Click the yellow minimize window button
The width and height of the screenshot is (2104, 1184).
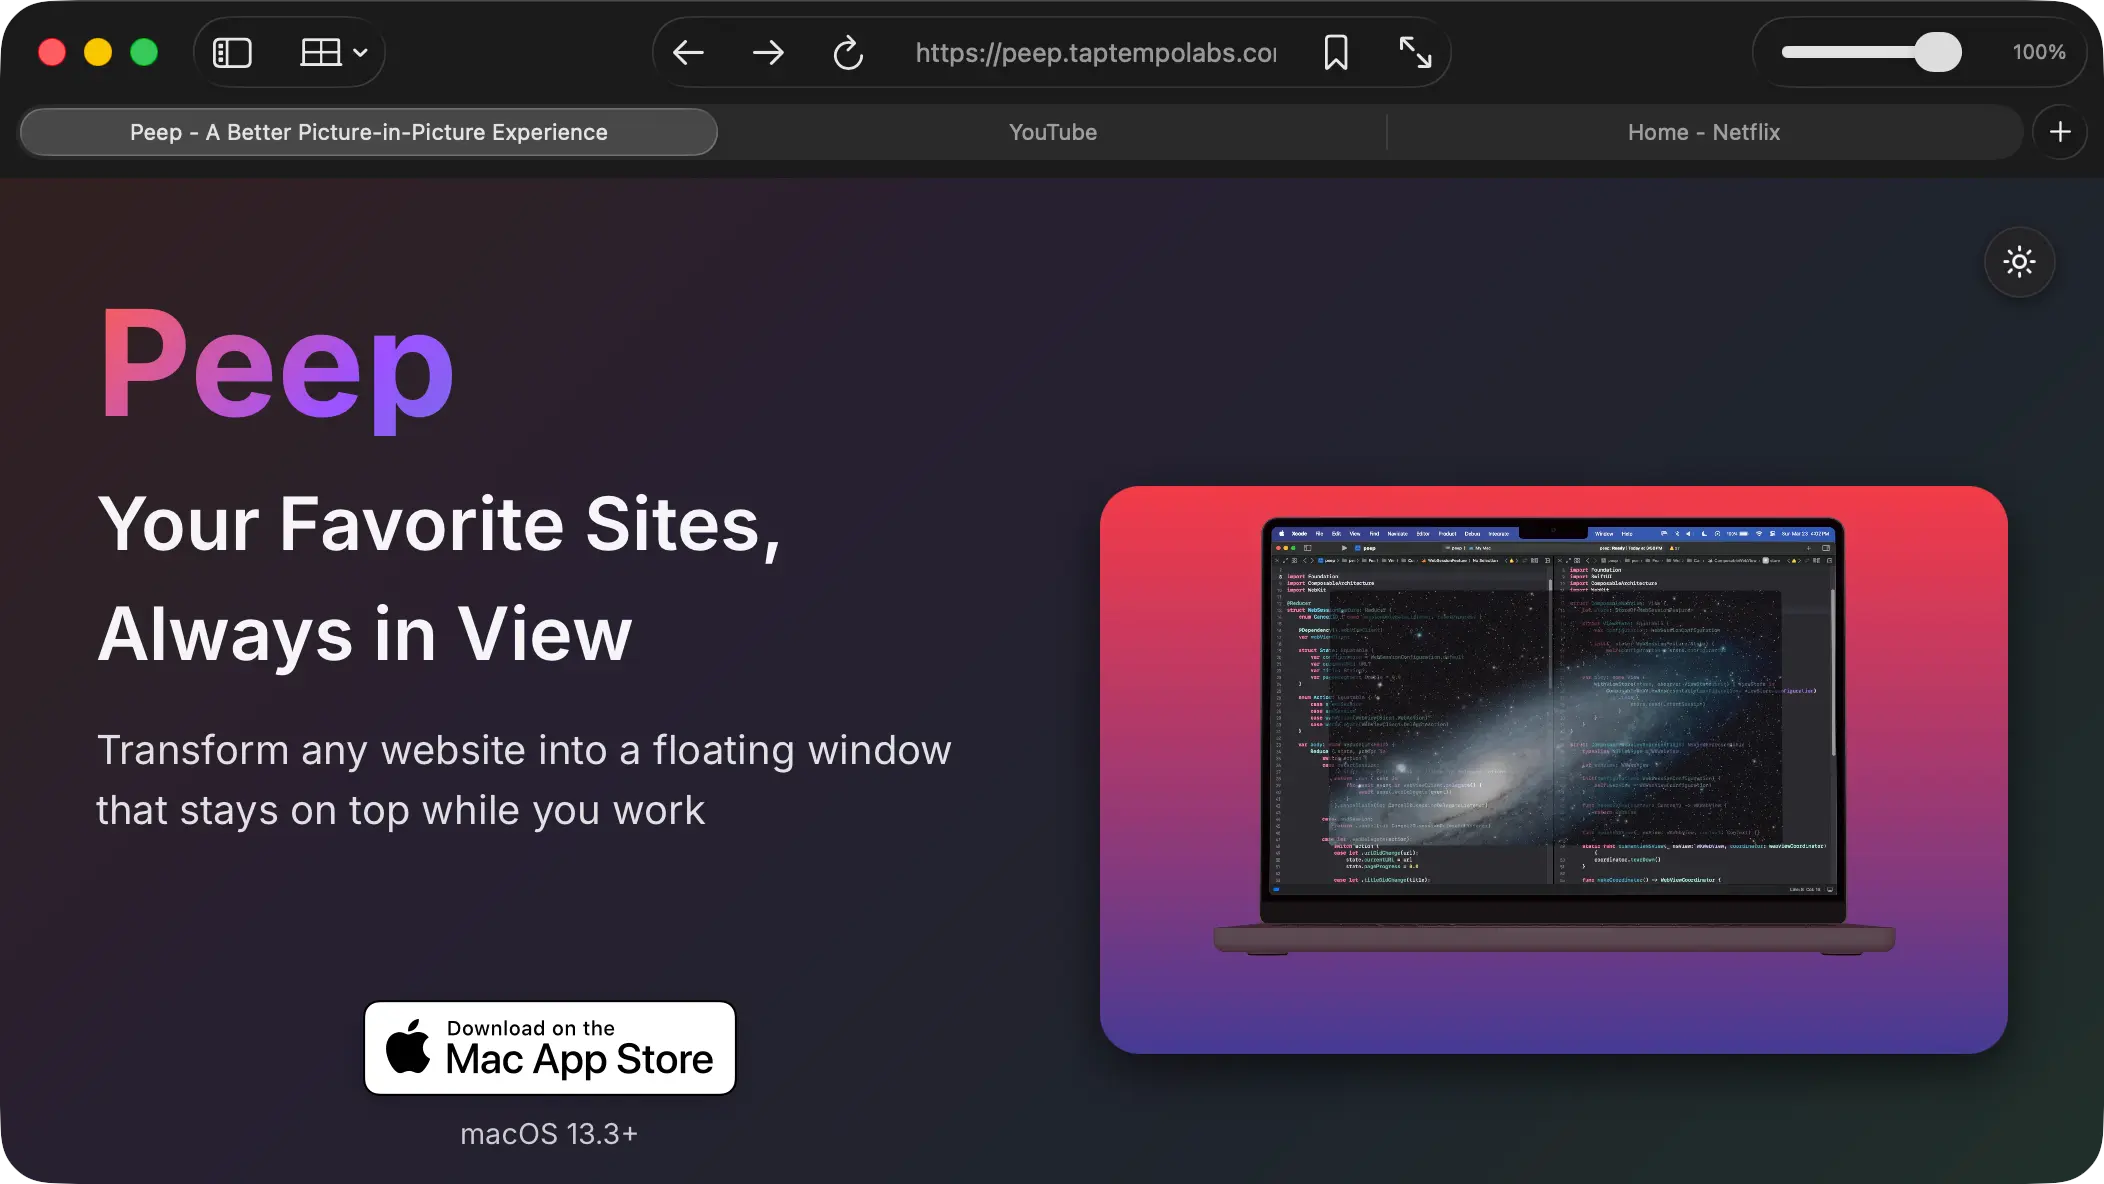pos(98,52)
